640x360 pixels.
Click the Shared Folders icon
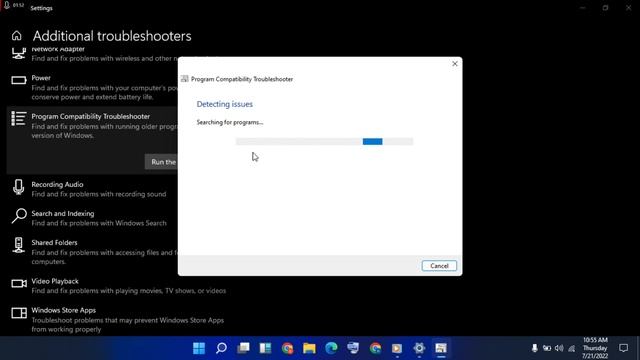pyautogui.click(x=18, y=245)
